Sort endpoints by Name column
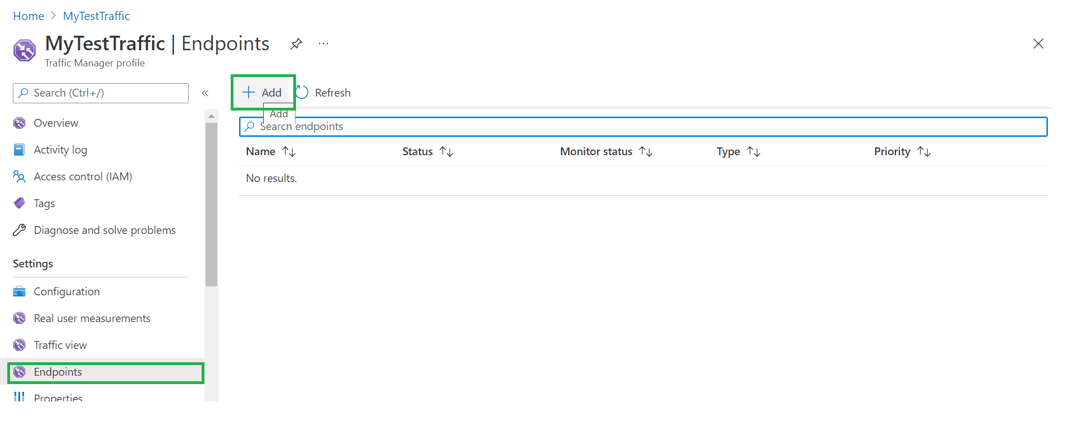 [x=270, y=152]
